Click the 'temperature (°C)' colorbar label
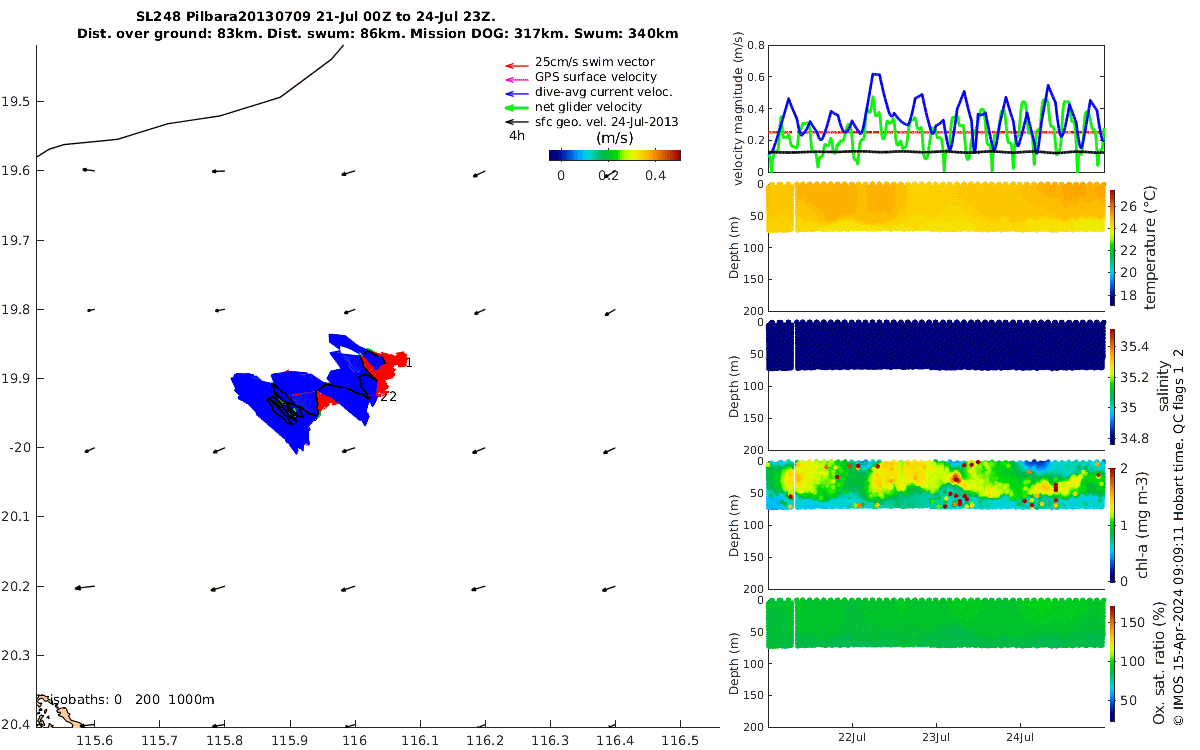This screenshot has height=750, width=1200. 1151,247
